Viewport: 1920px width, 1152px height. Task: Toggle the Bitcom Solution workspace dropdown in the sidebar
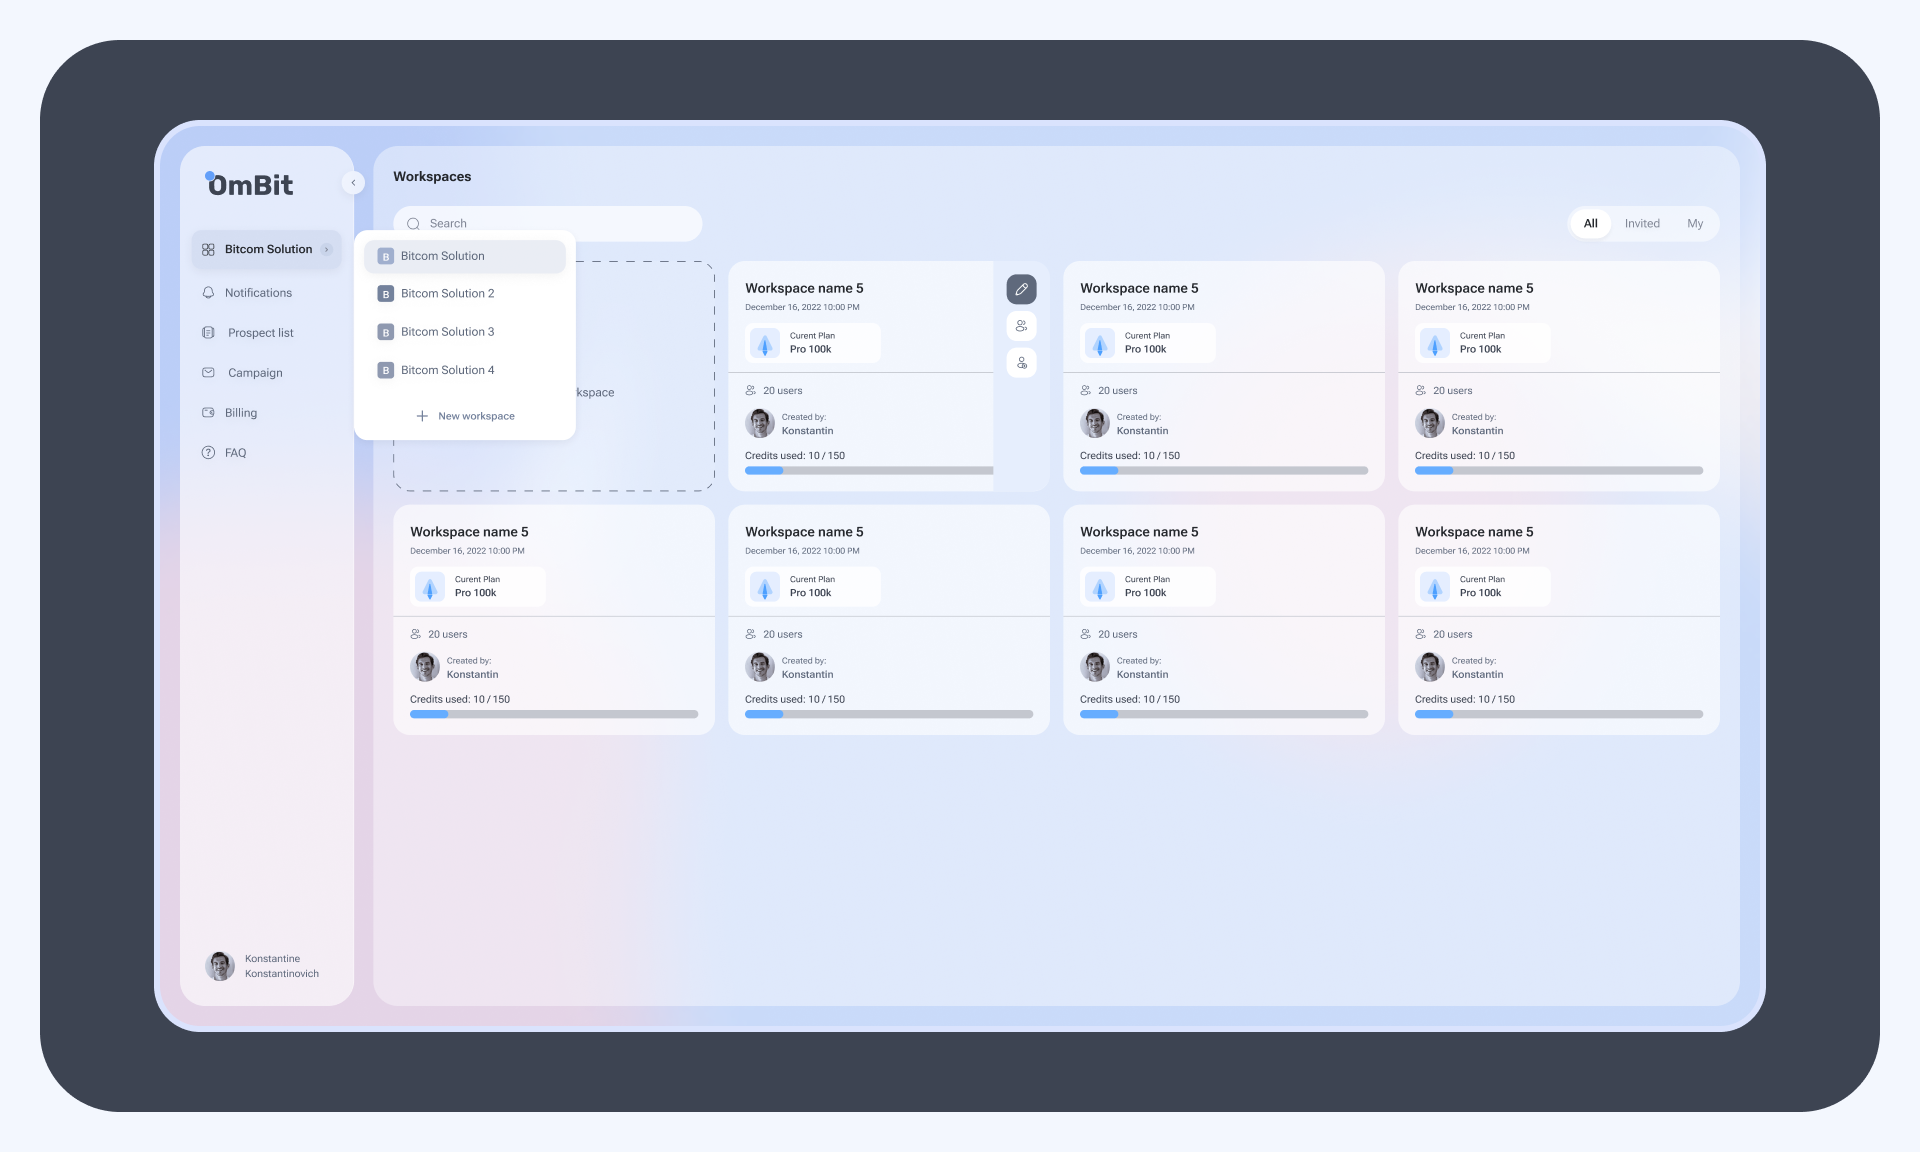coord(267,250)
